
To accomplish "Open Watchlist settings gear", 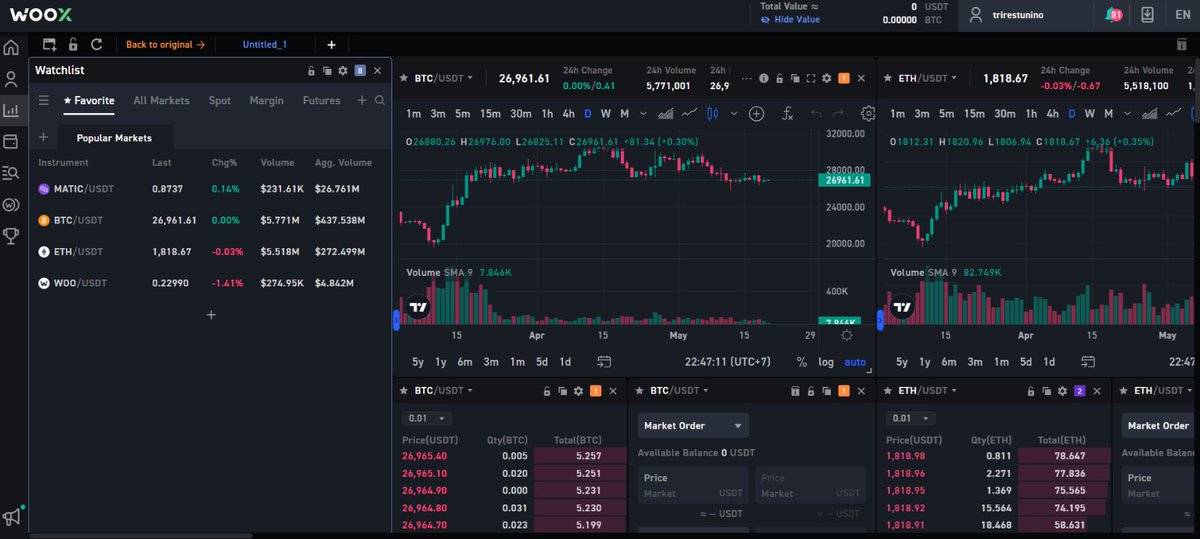I will click(343, 71).
